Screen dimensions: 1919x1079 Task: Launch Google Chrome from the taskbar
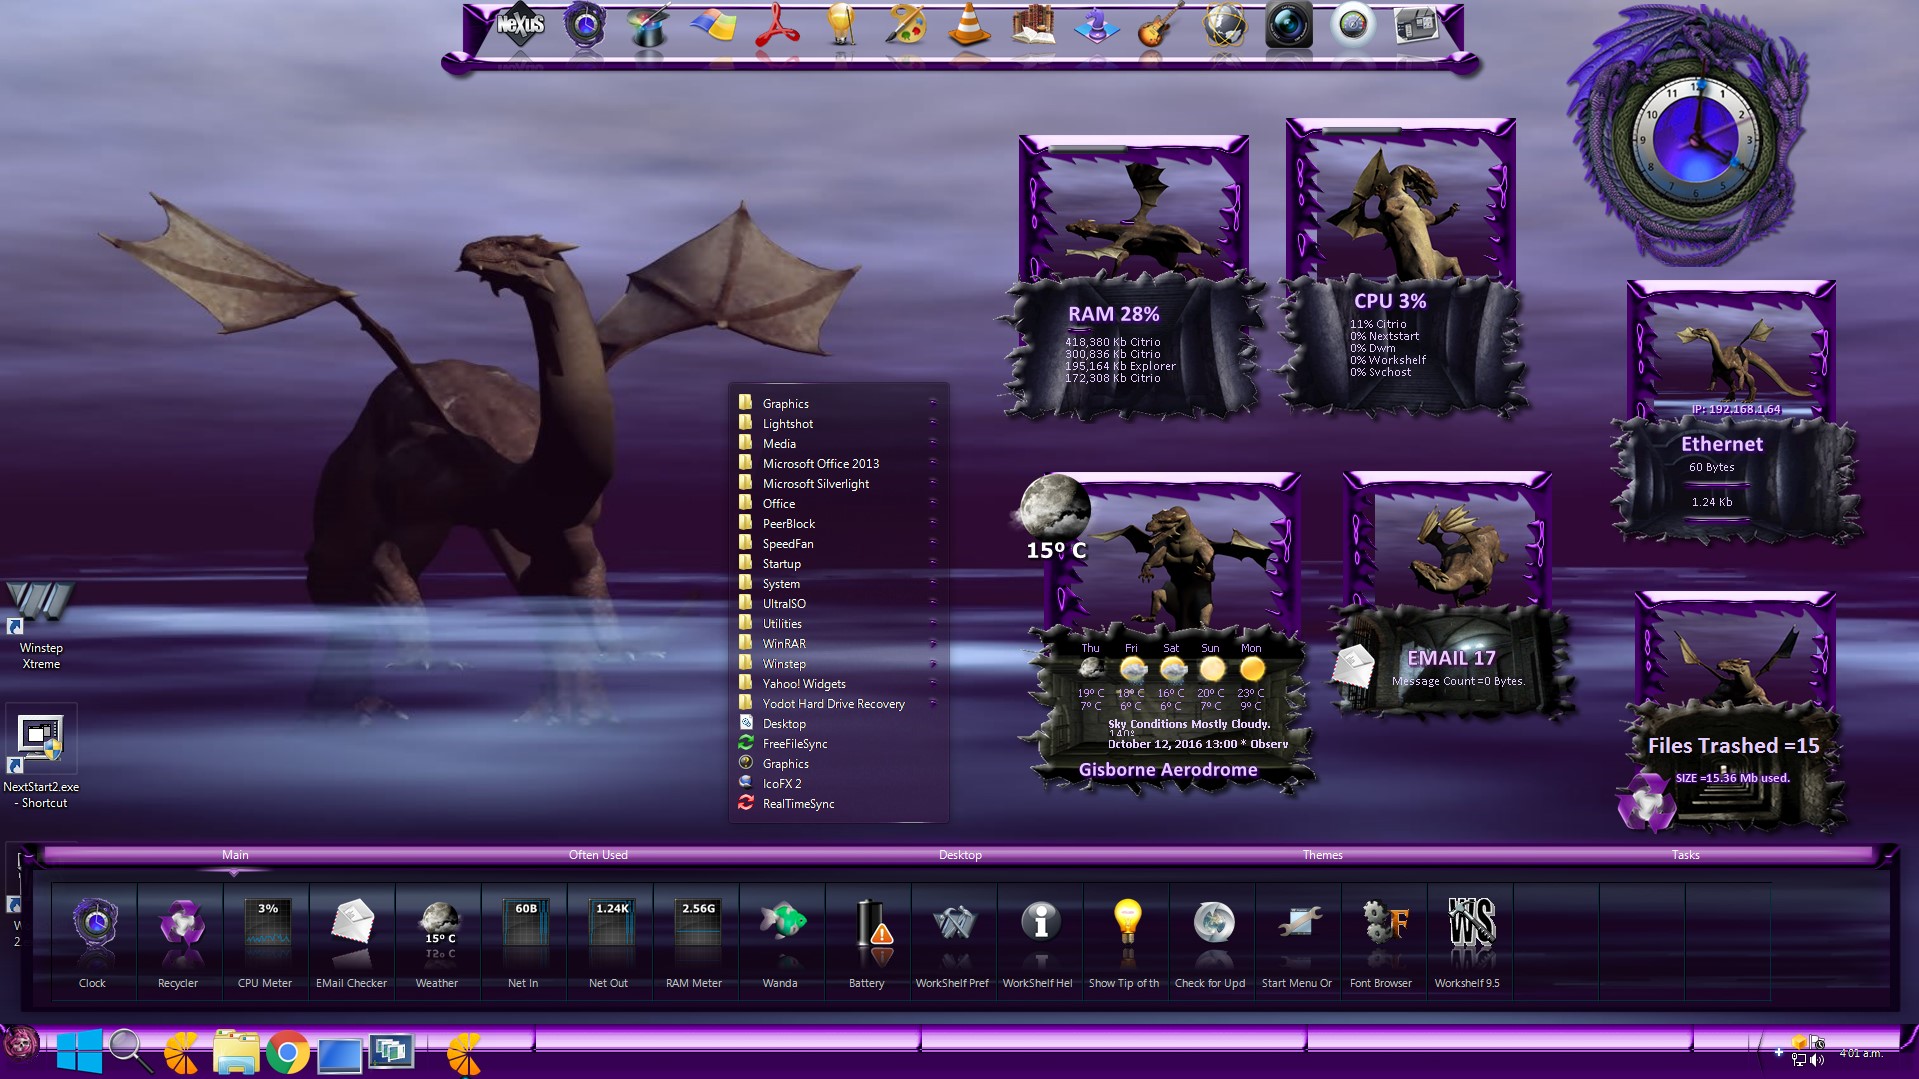point(287,1053)
